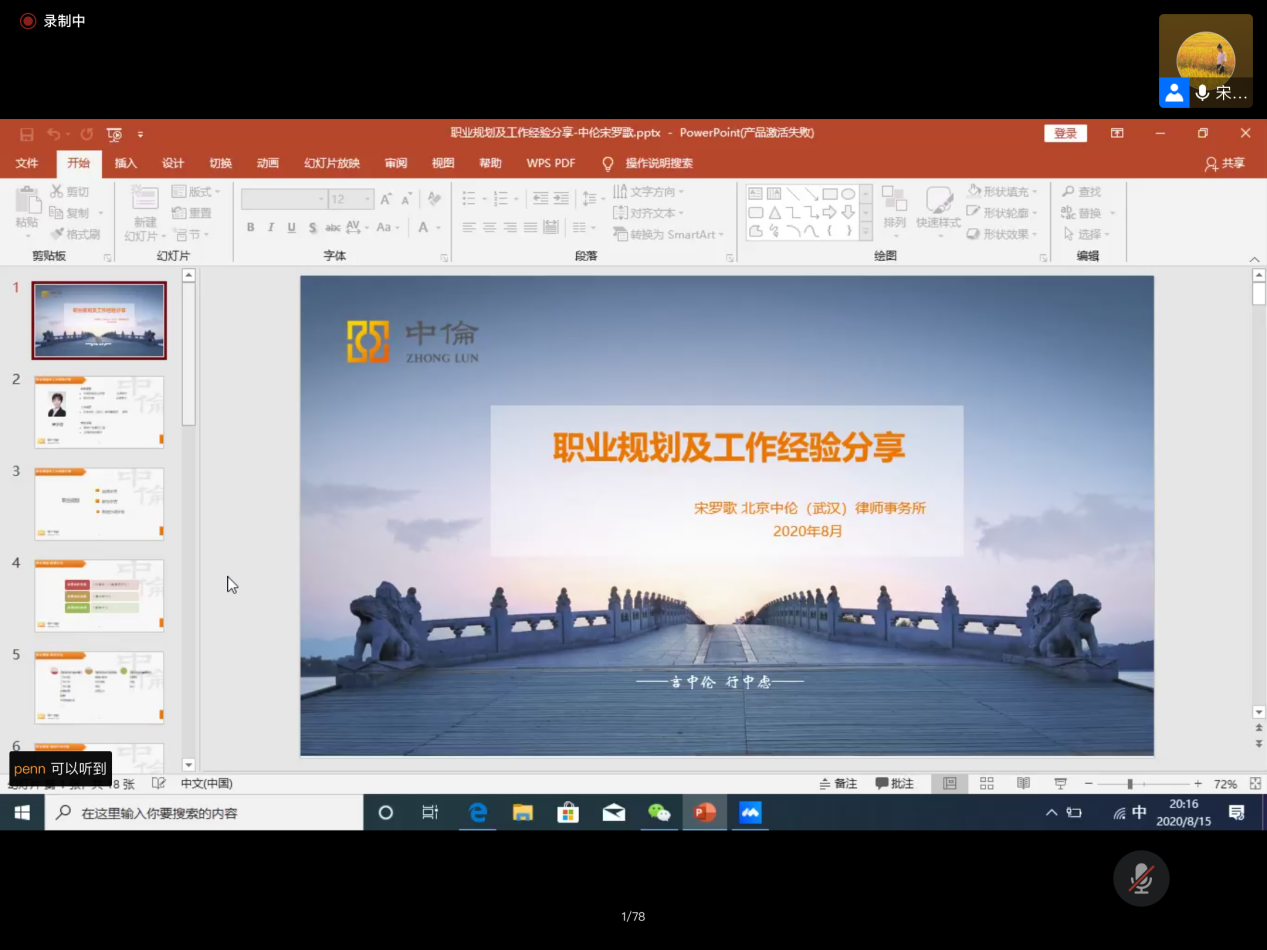Click the new slide (新建幻灯片) icon
The width and height of the screenshot is (1267, 950).
click(145, 199)
